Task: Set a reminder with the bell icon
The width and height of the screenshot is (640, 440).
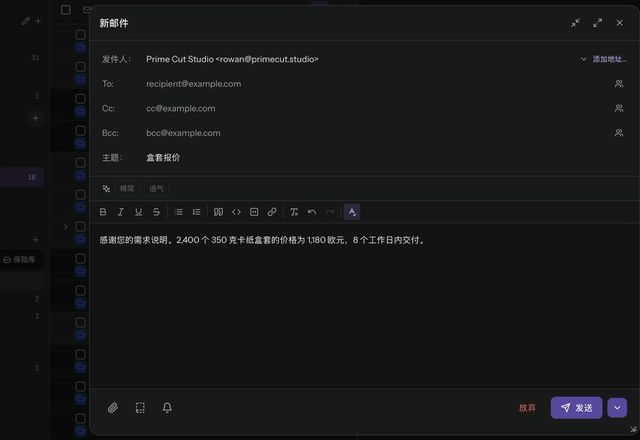Action: pos(167,408)
